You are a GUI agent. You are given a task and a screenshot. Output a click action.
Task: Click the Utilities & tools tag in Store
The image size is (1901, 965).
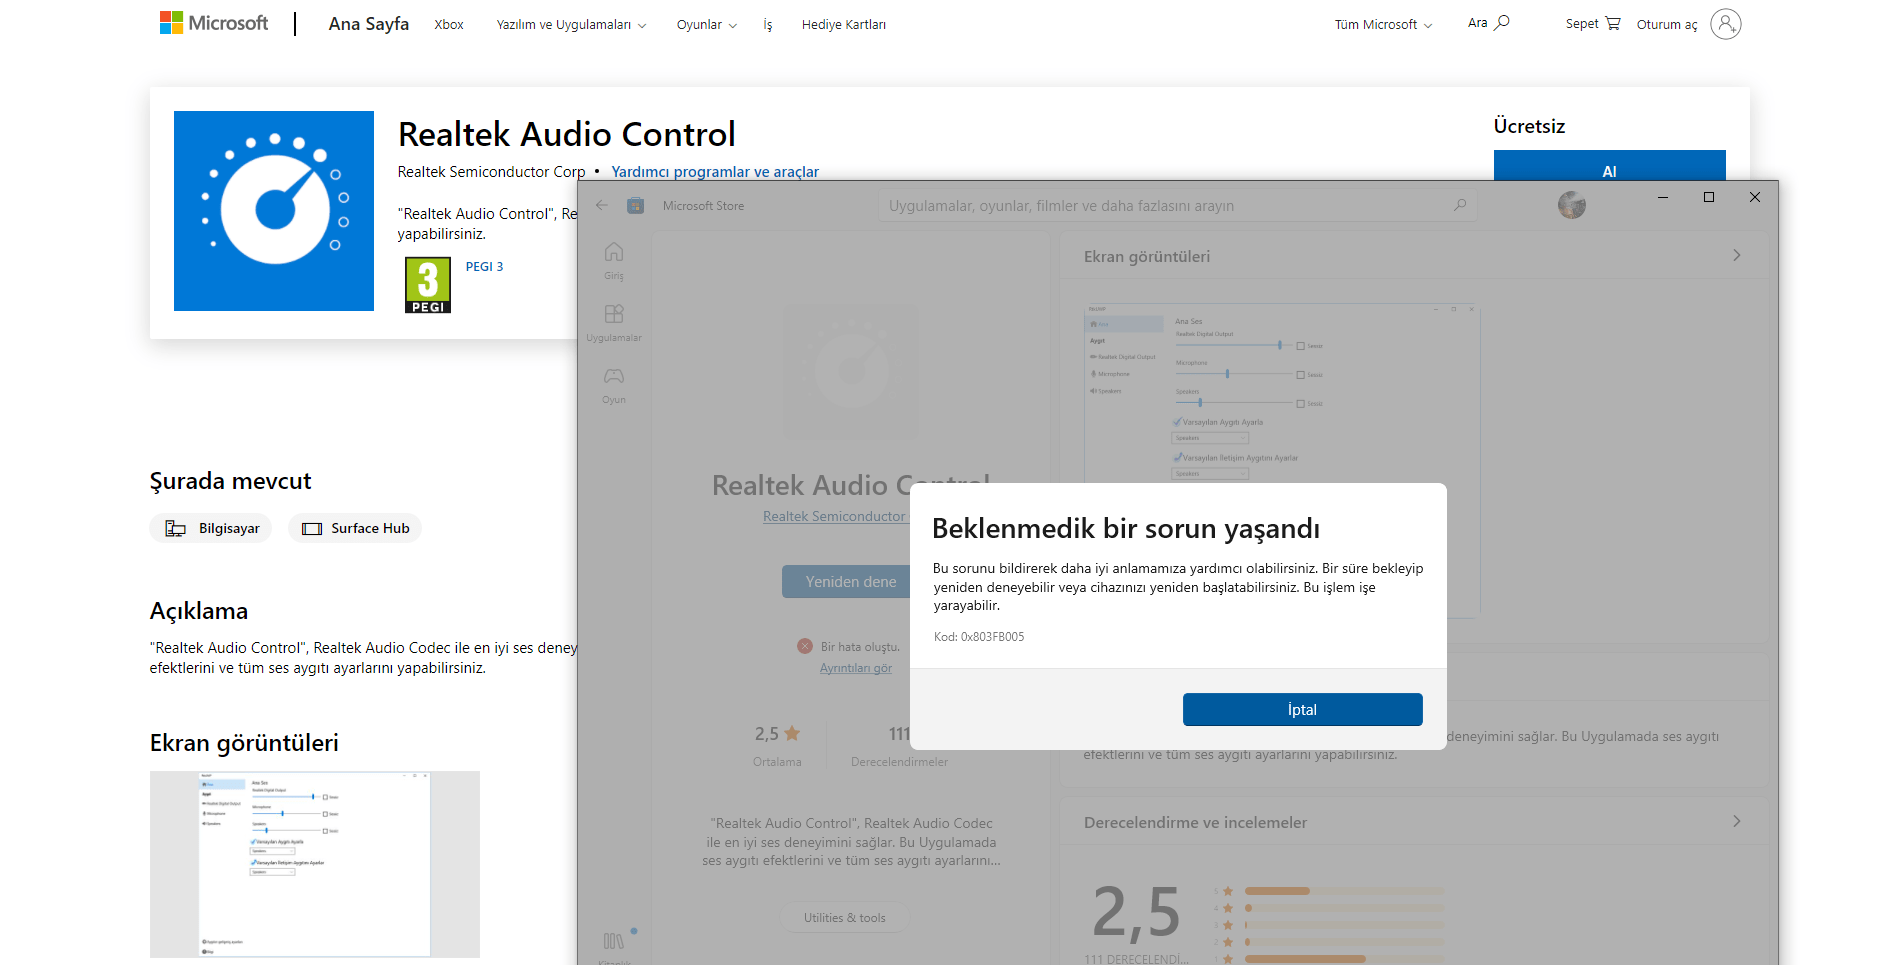pos(845,917)
